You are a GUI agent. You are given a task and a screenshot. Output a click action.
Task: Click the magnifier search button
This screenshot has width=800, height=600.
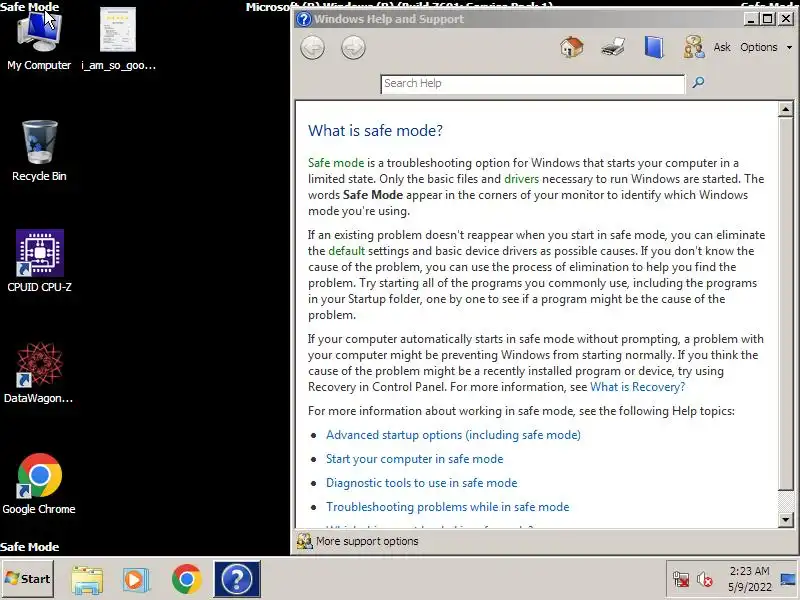click(698, 82)
